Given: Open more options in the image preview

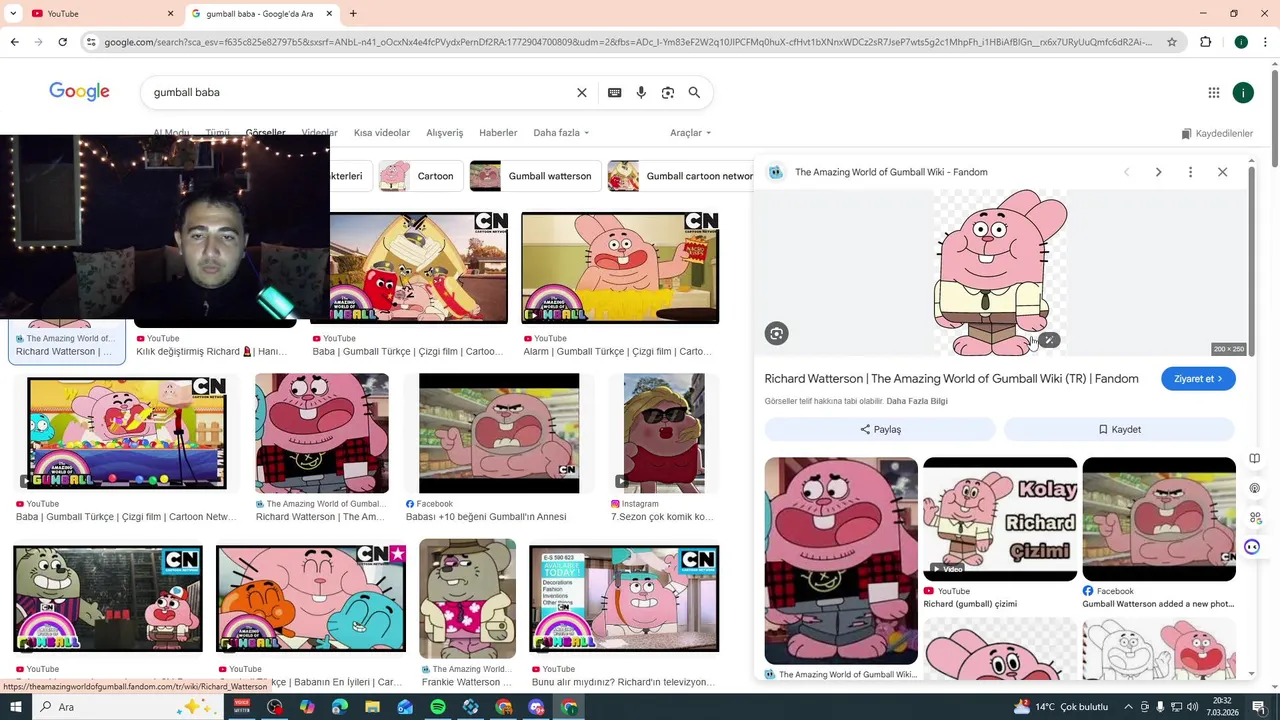Looking at the screenshot, I should pyautogui.click(x=1190, y=172).
